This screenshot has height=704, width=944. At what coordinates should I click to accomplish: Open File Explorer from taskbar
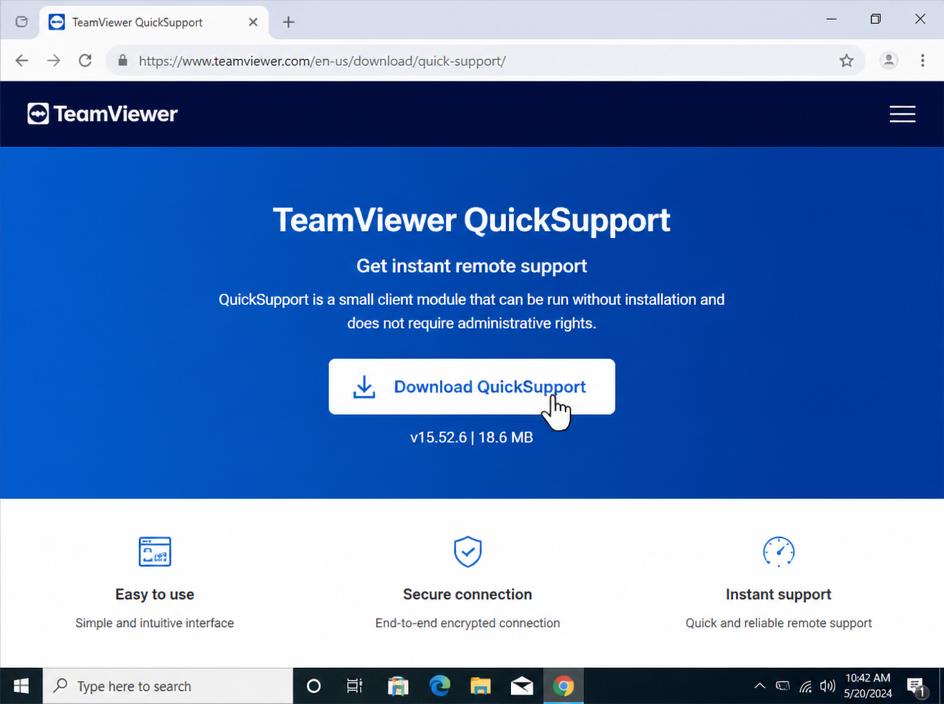[x=480, y=686]
